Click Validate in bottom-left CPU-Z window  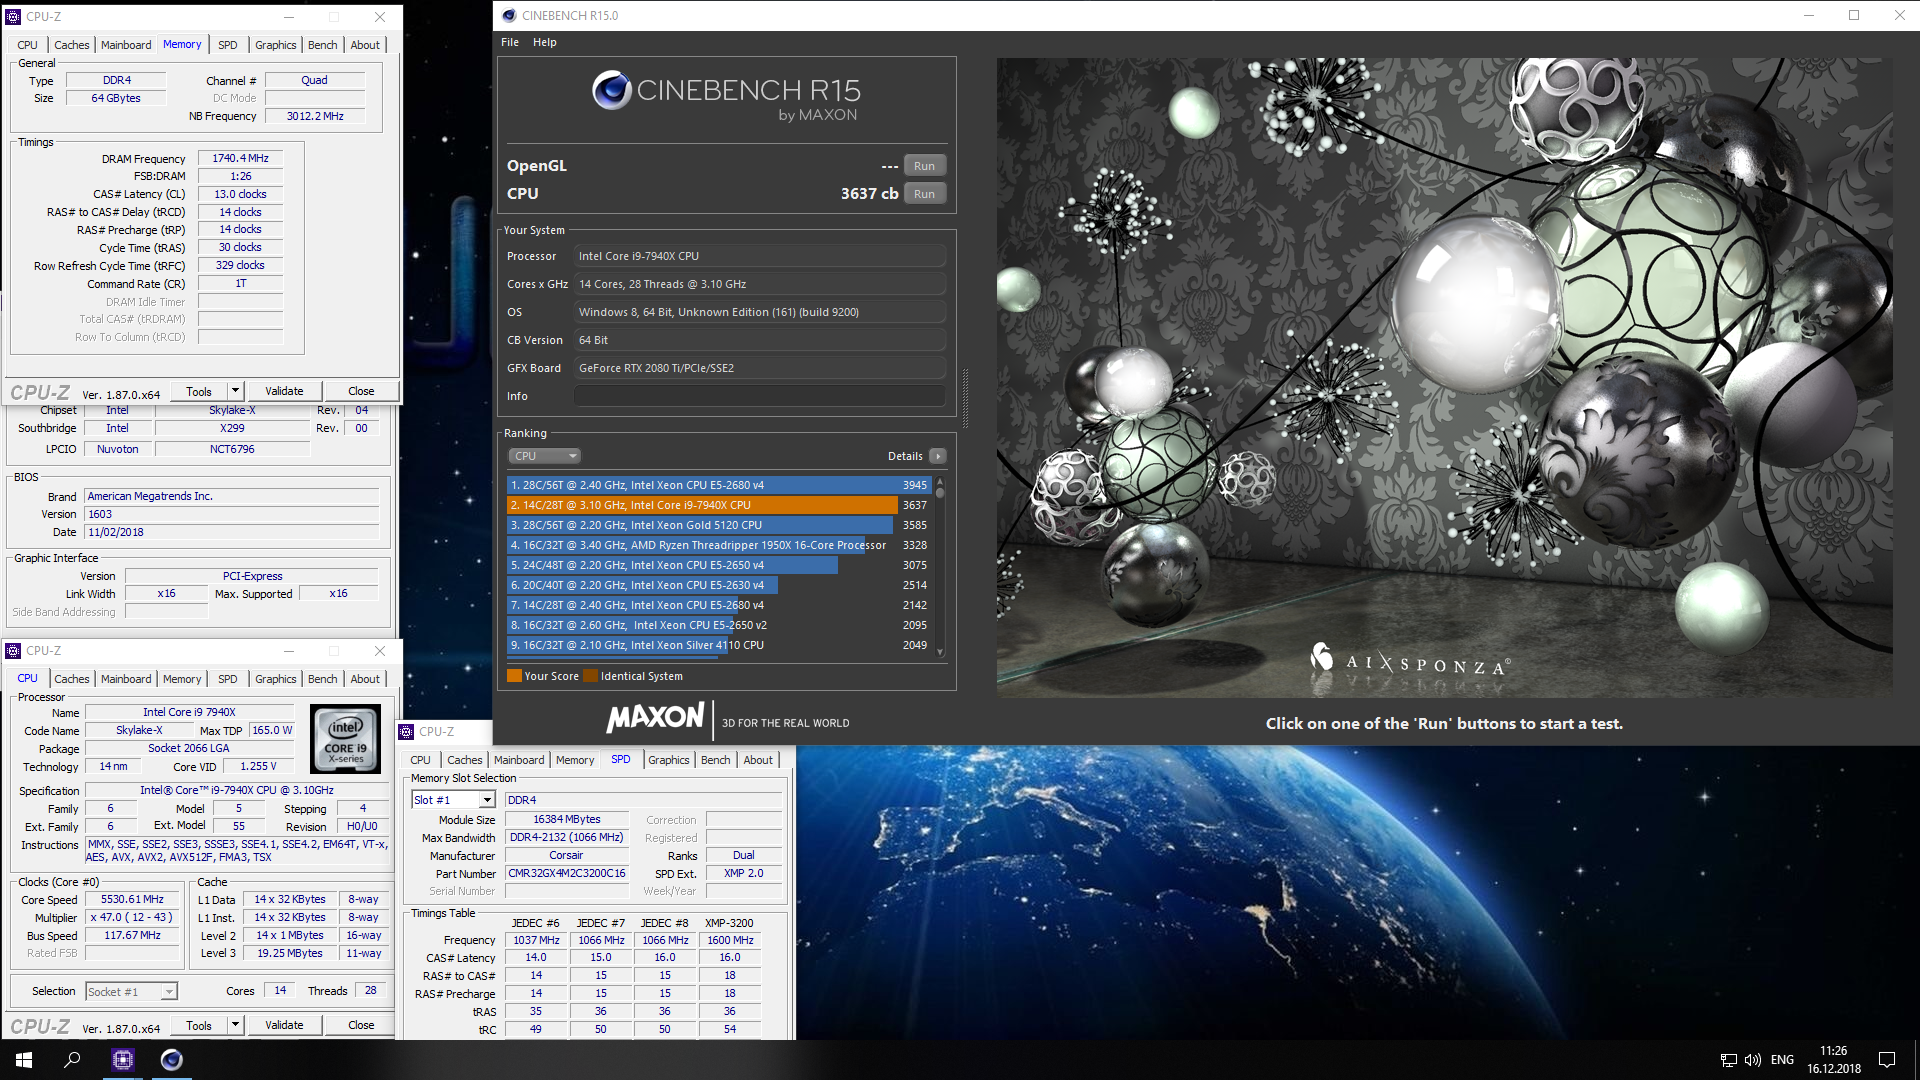[284, 1026]
